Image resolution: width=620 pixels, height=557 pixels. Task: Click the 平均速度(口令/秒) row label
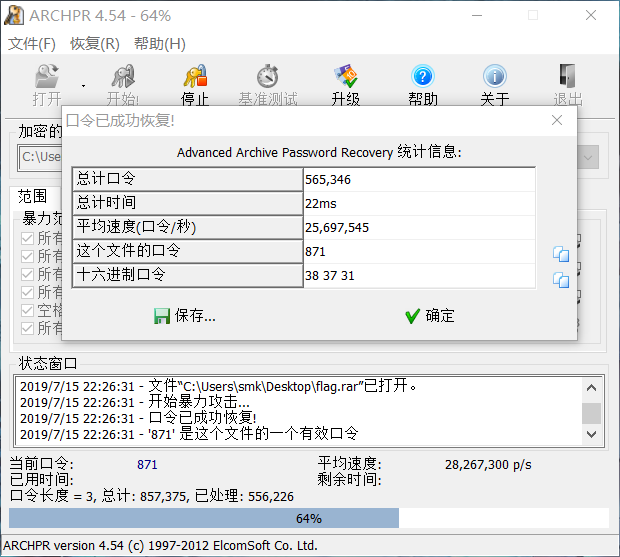click(x=188, y=227)
